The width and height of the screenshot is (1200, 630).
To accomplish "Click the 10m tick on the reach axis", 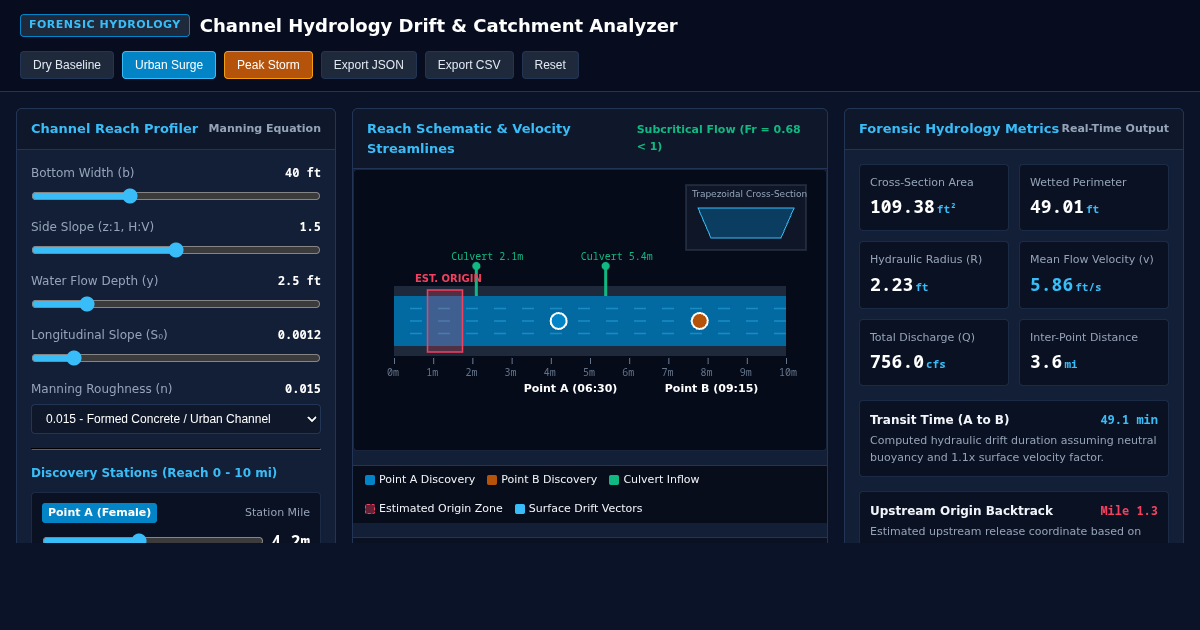I will pyautogui.click(x=788, y=372).
